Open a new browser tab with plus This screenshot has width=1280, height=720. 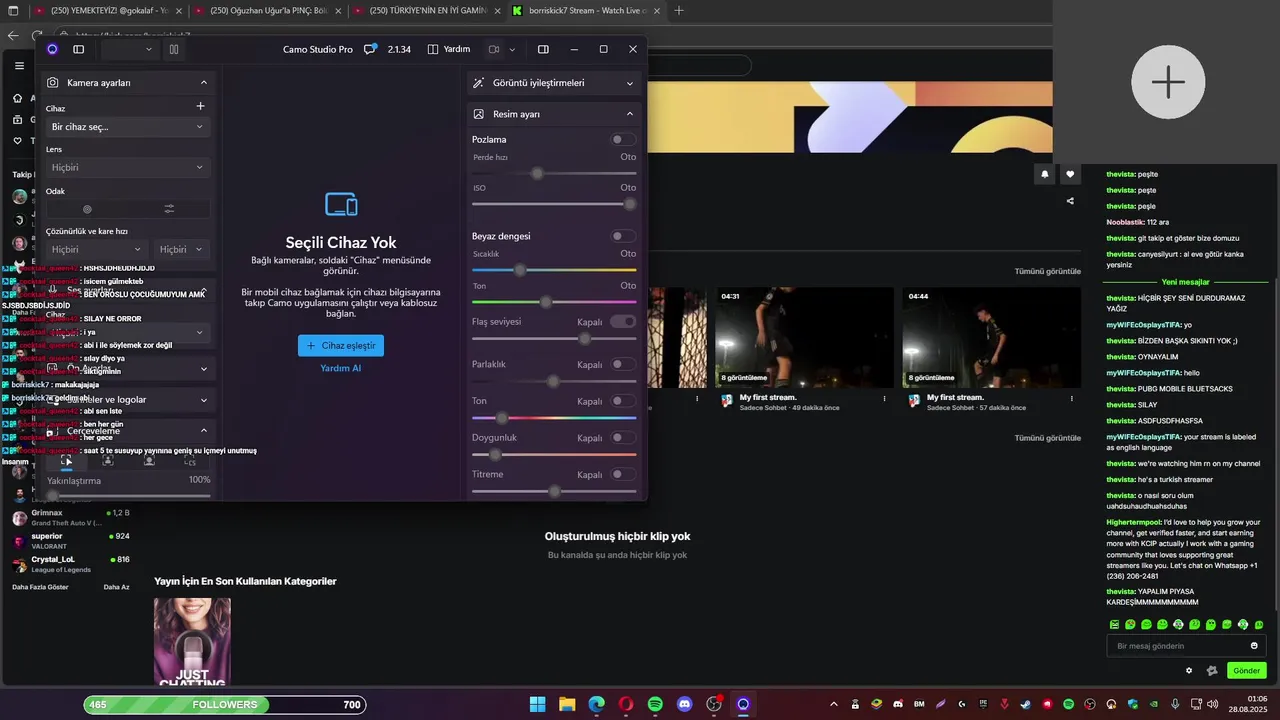[679, 11]
